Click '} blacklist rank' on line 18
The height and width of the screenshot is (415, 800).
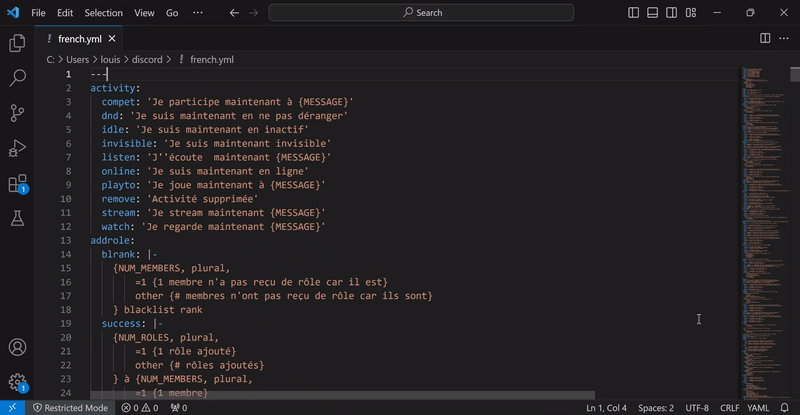(x=158, y=309)
